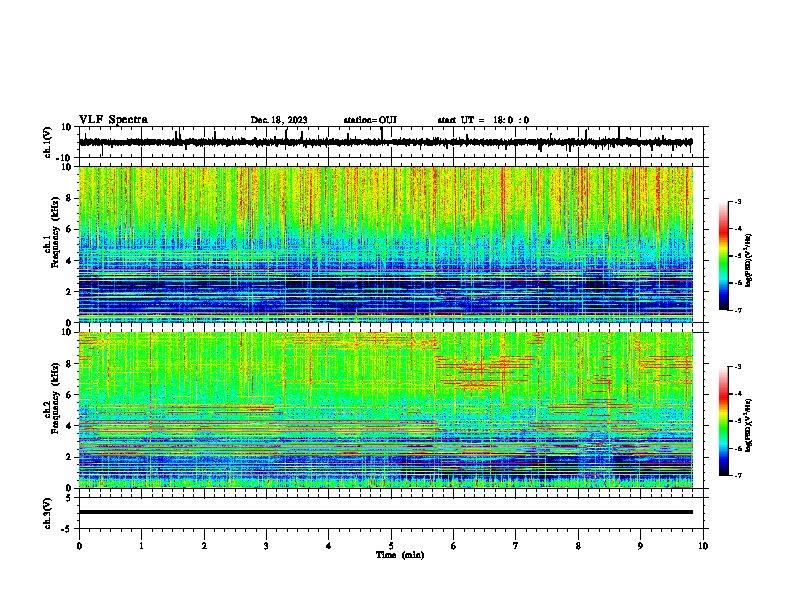Click the ch.3 flat black voltage trace
Viewport: 792px width, 612px height.
385,512
